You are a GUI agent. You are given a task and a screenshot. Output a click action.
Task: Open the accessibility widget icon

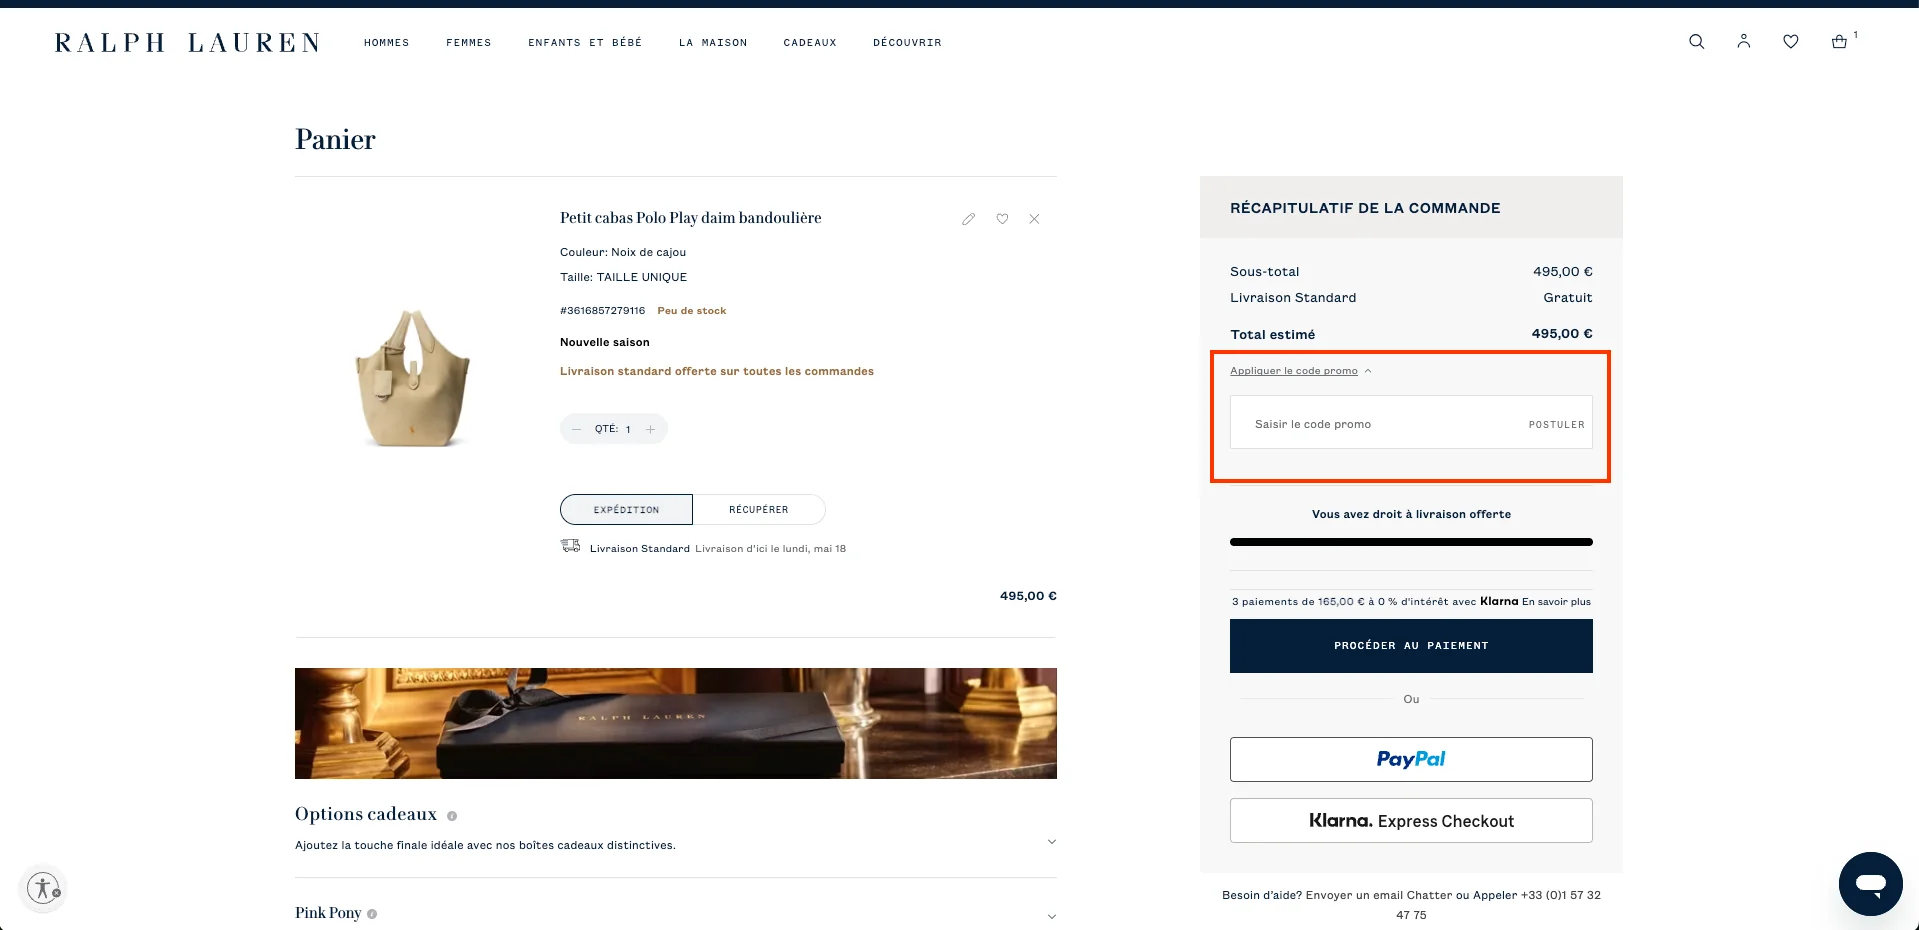(x=43, y=888)
